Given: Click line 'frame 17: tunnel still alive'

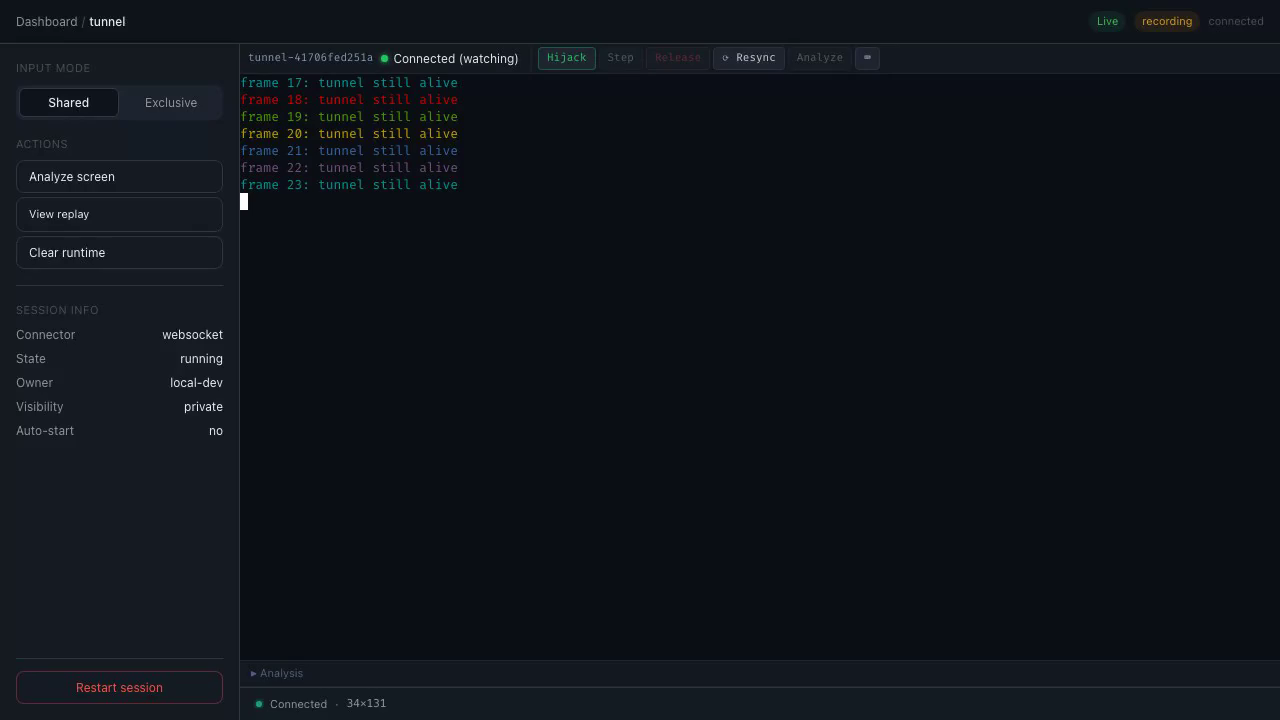Looking at the screenshot, I should click(349, 83).
